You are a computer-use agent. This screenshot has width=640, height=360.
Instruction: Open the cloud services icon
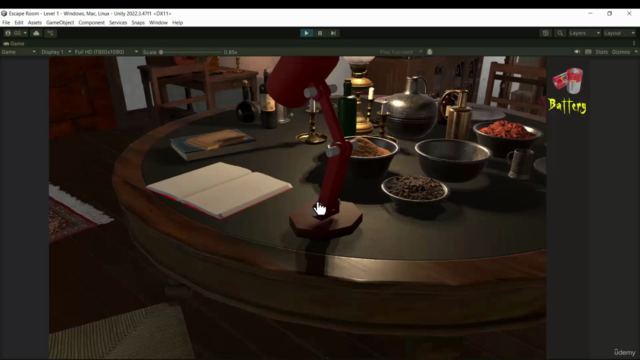pos(36,33)
